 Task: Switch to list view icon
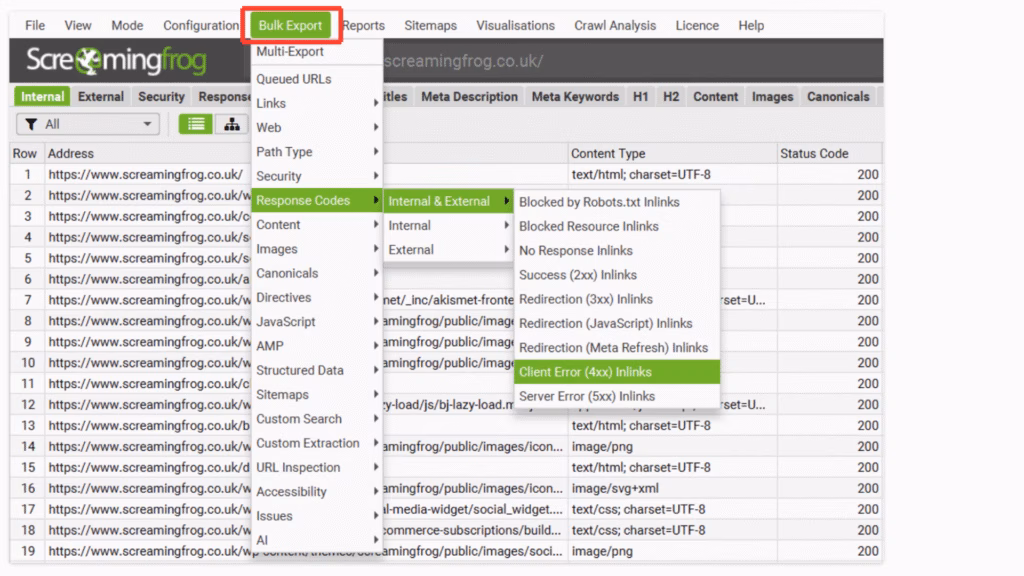[195, 124]
